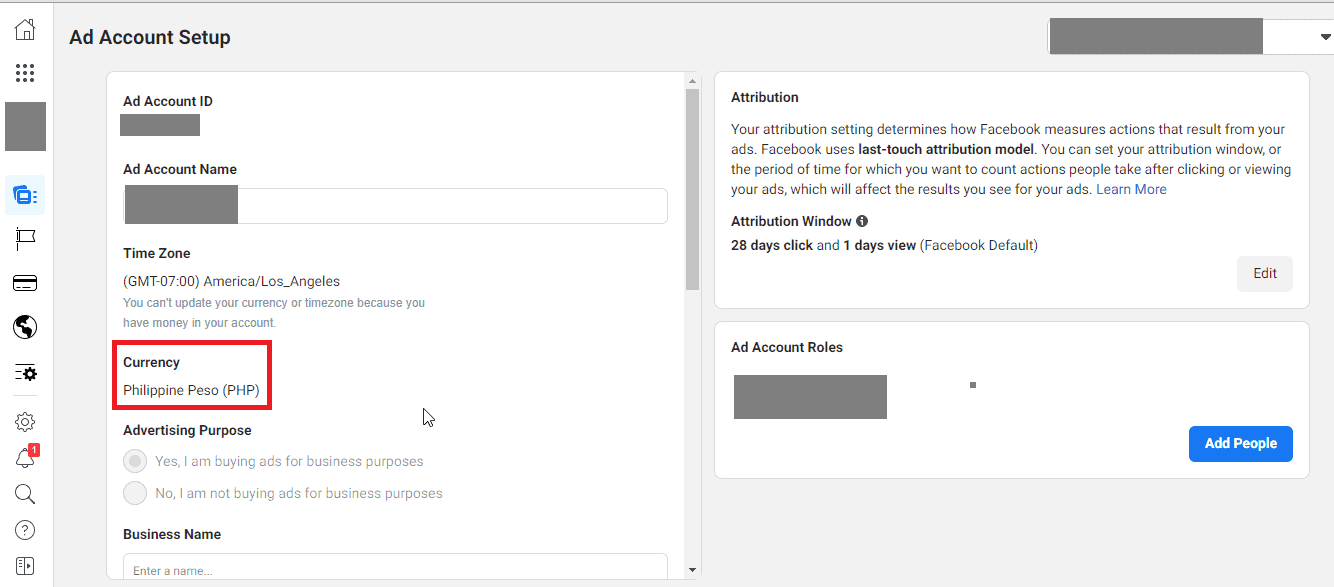The image size is (1334, 587).
Task: Open the settings gear icon
Action: [x=24, y=421]
